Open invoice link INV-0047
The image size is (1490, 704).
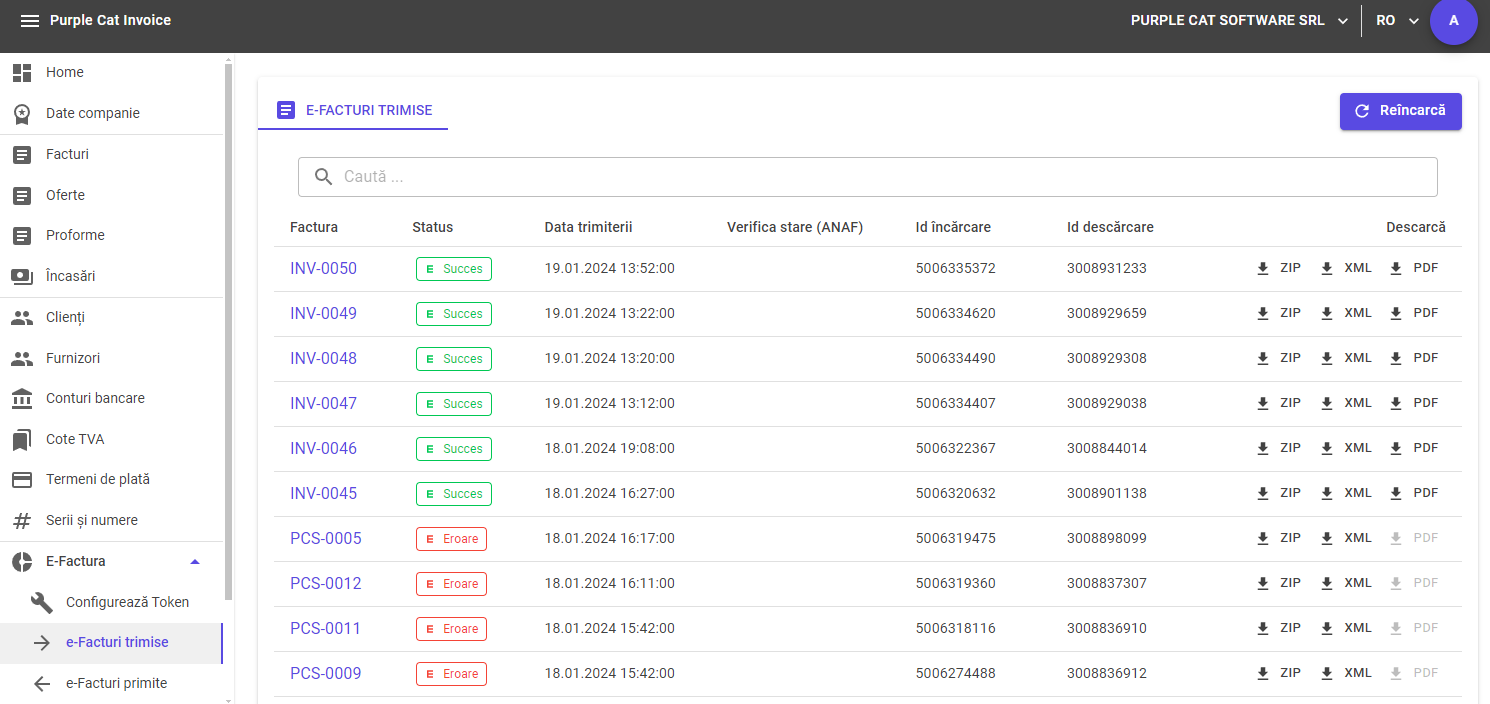(x=323, y=404)
